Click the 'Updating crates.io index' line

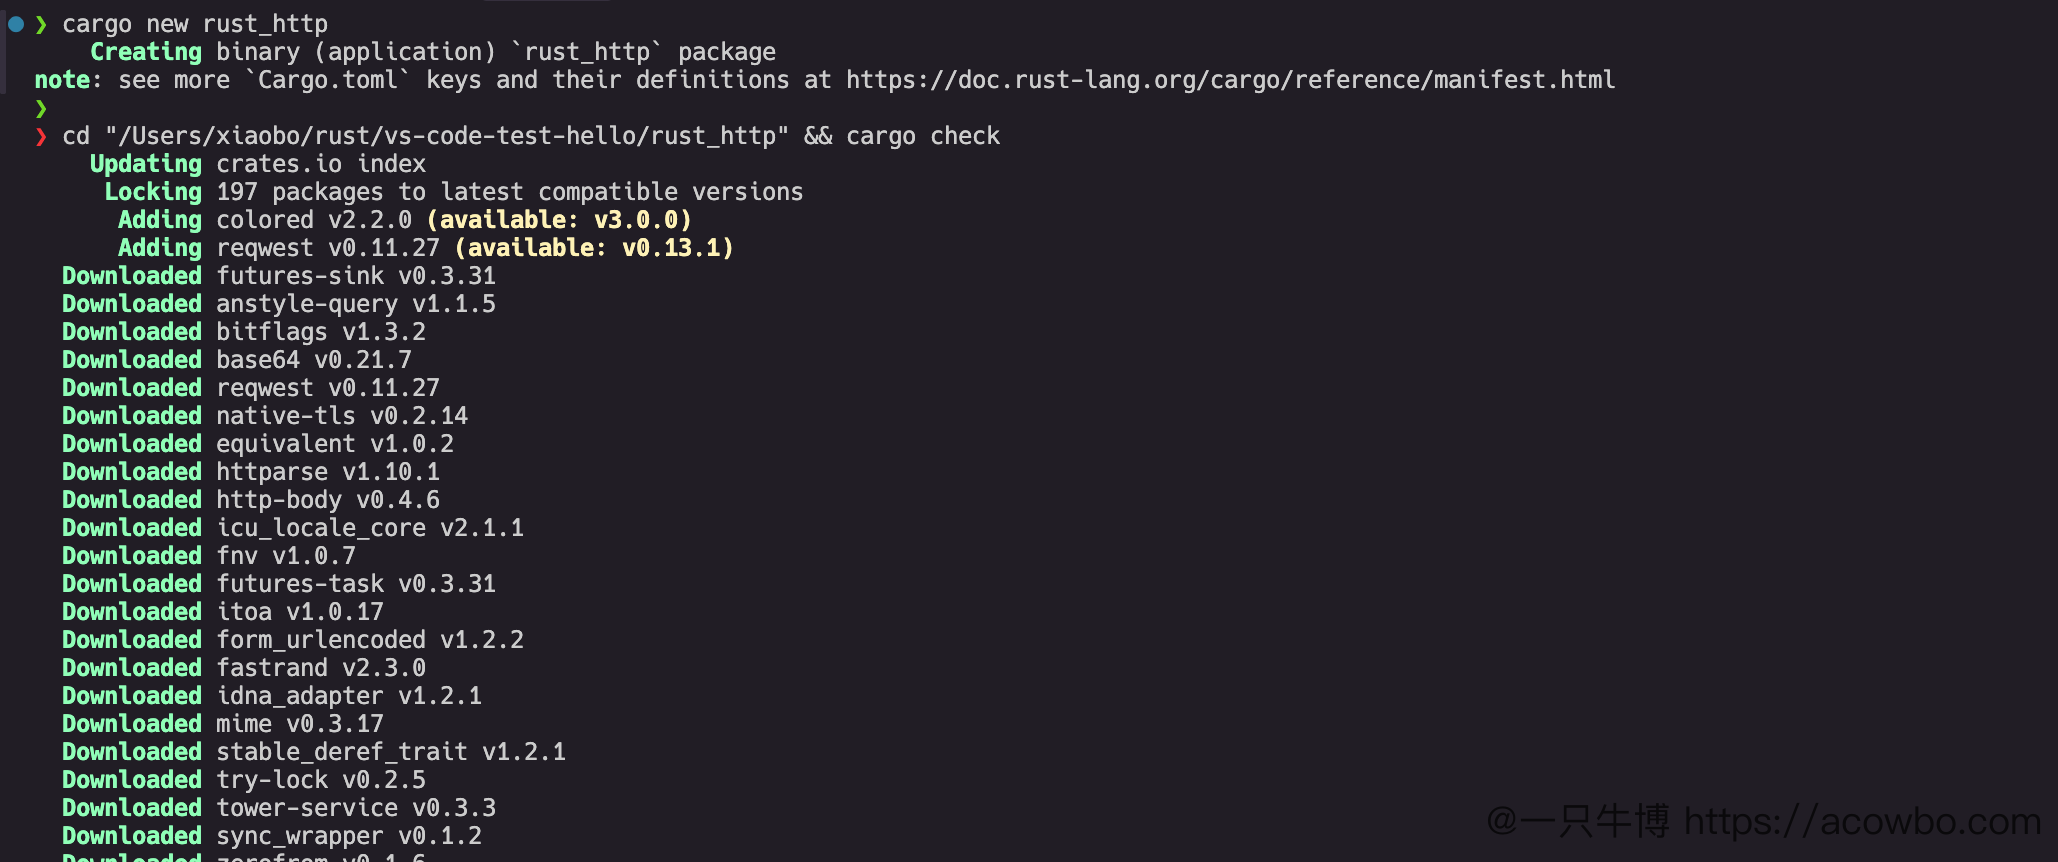click(x=258, y=164)
